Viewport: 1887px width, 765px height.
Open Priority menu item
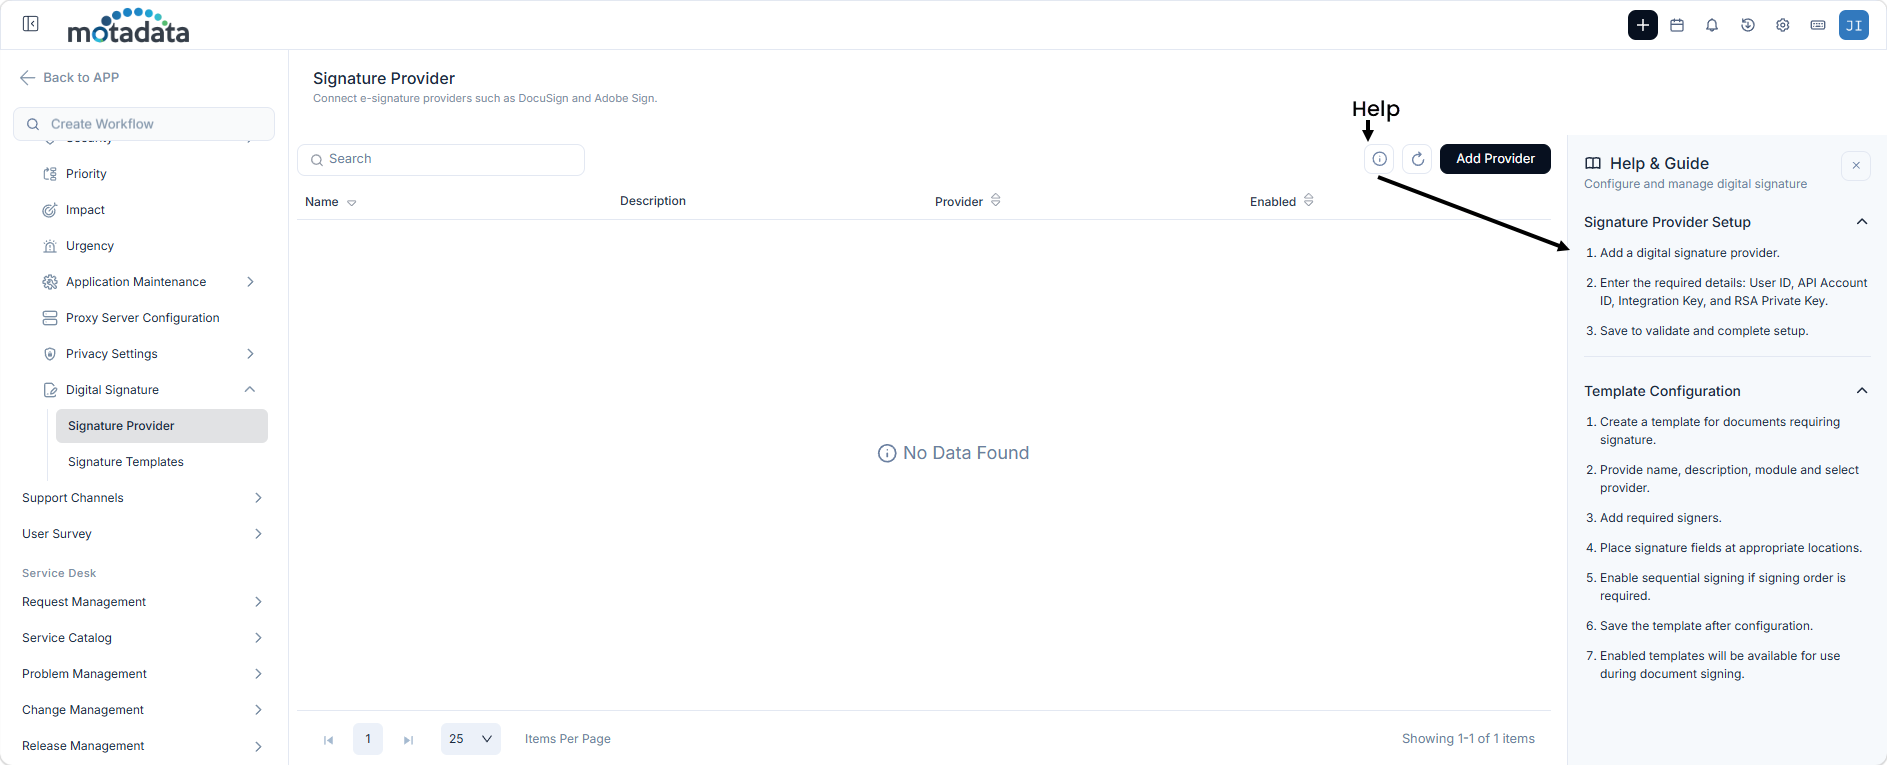pos(86,174)
